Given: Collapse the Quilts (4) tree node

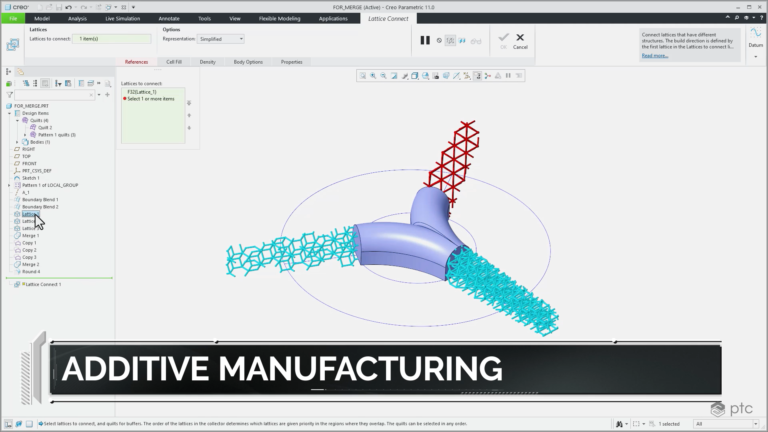Looking at the screenshot, I should pyautogui.click(x=17, y=120).
